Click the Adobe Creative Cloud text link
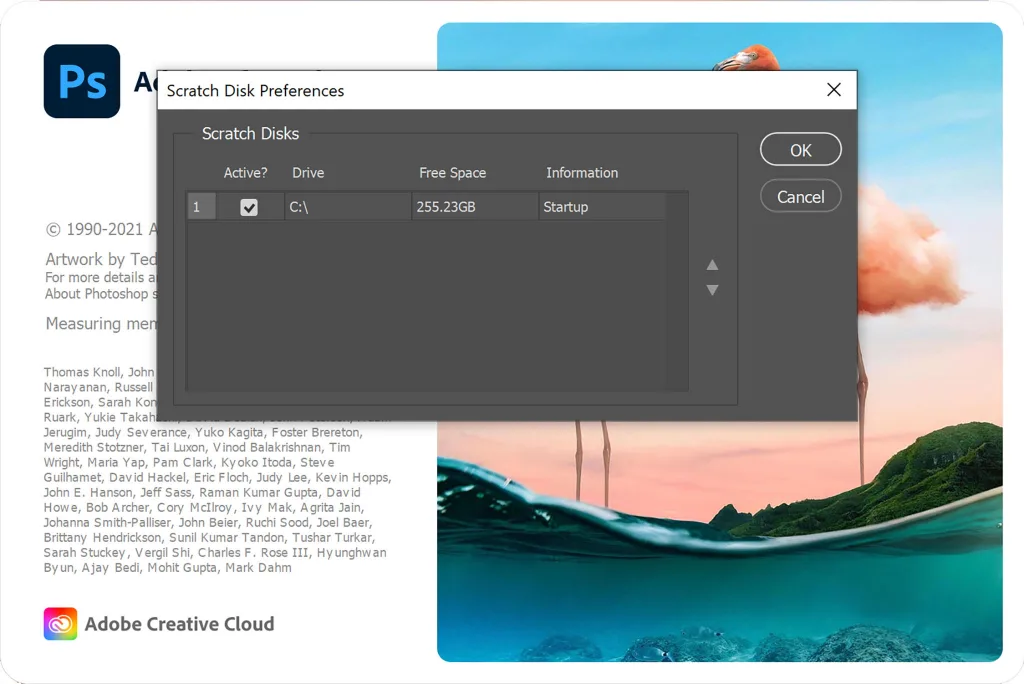 pos(179,623)
